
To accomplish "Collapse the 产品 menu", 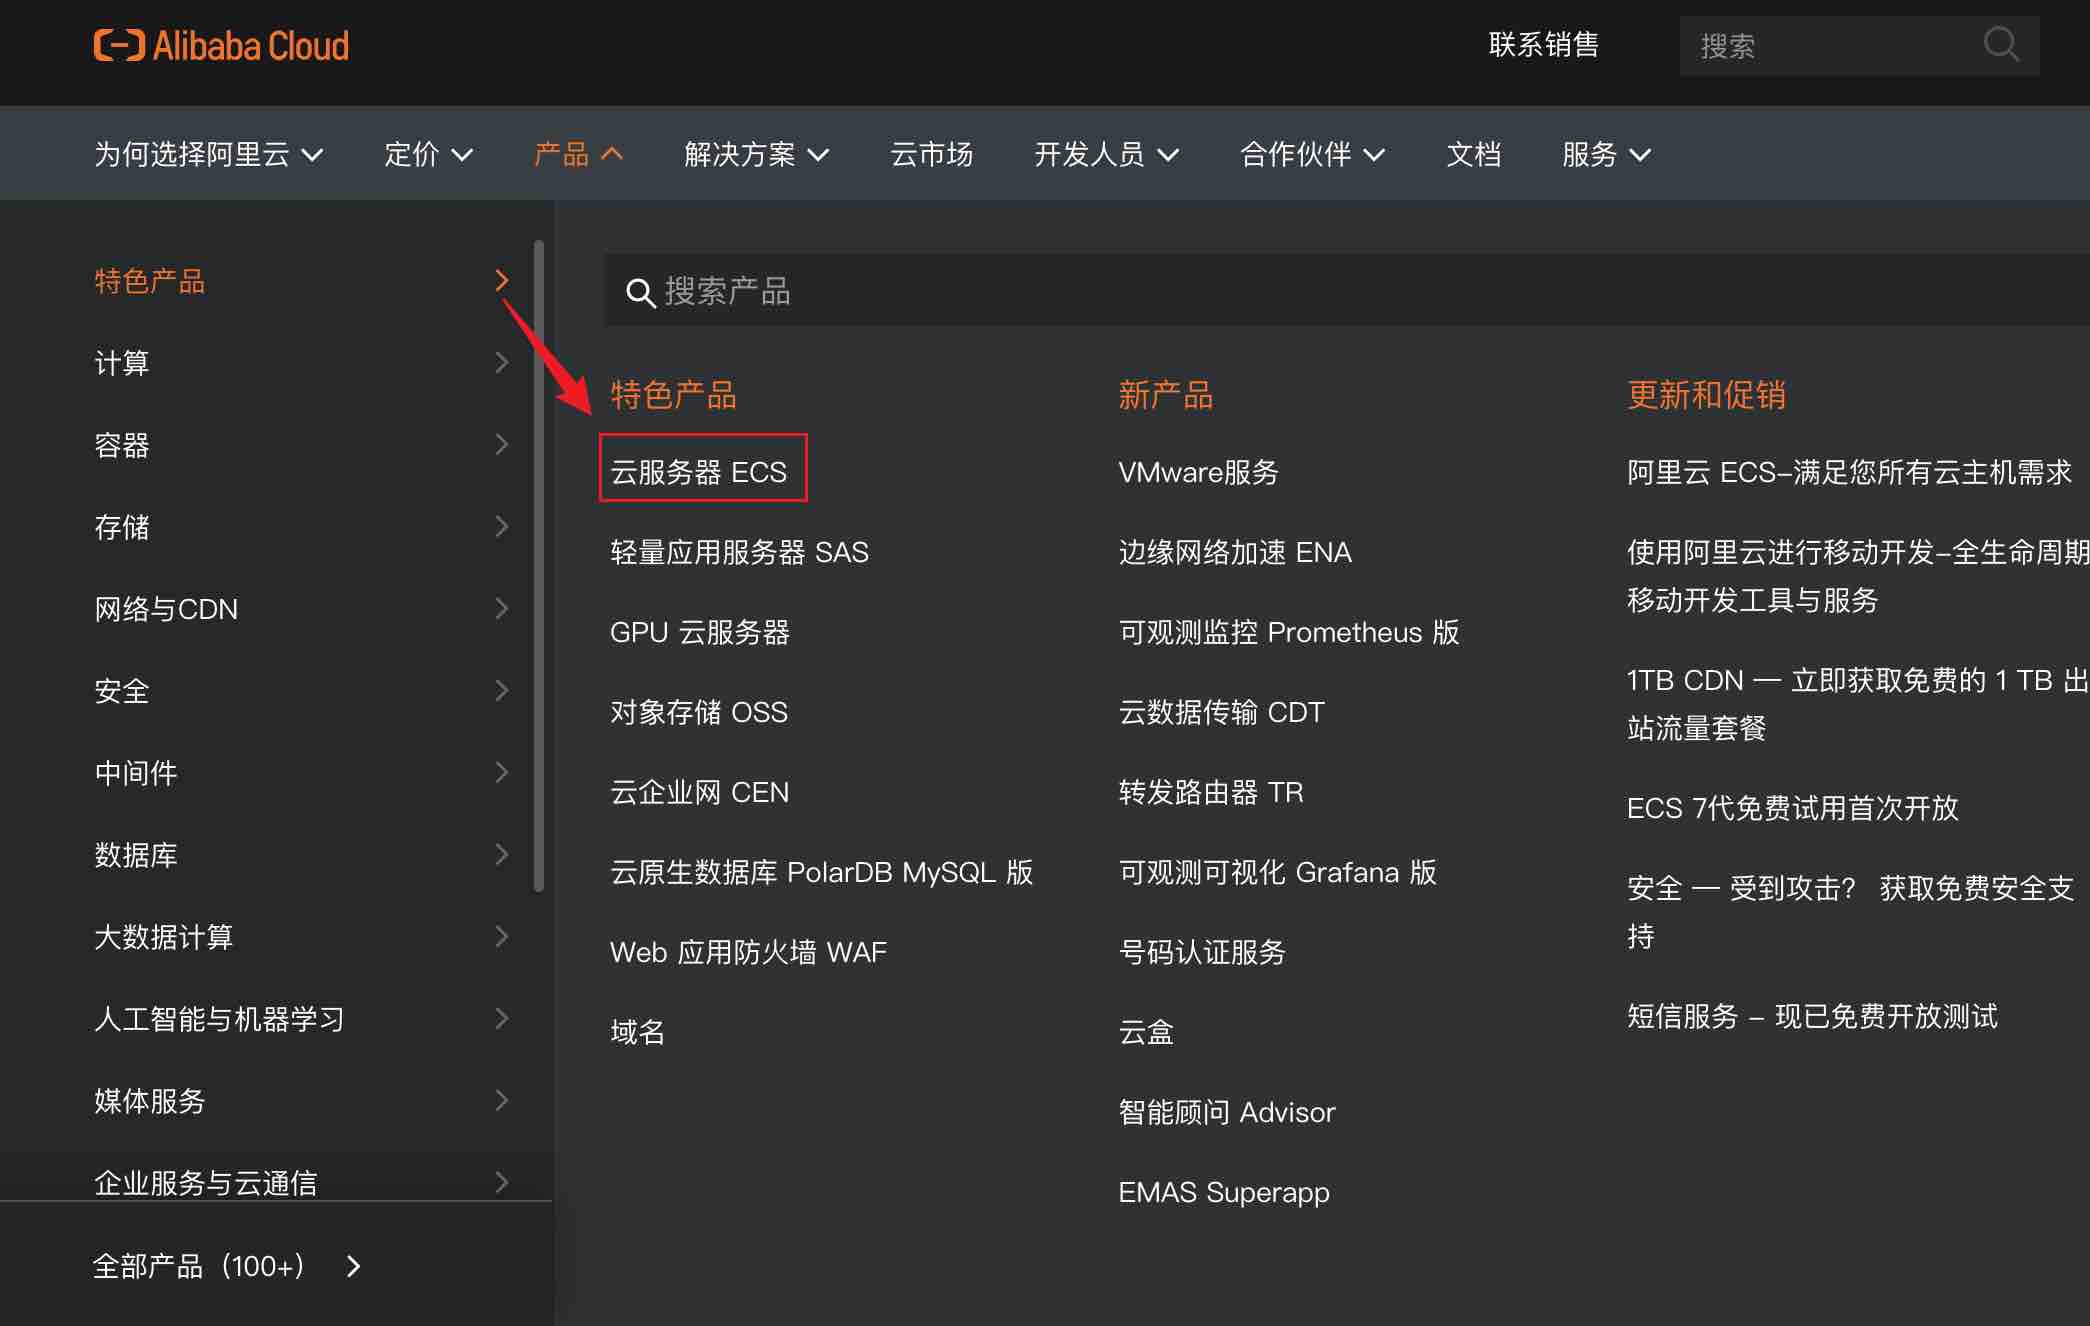I will [x=579, y=154].
